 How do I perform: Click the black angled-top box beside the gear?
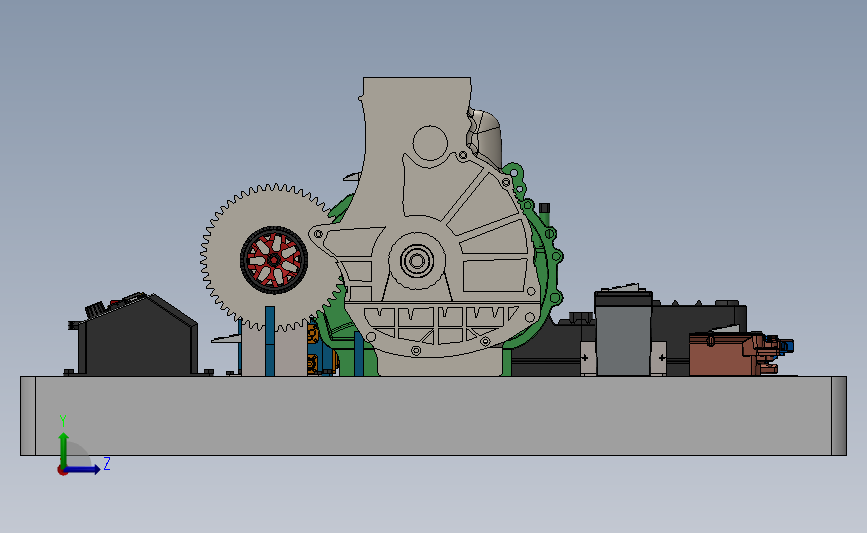[x=138, y=337]
